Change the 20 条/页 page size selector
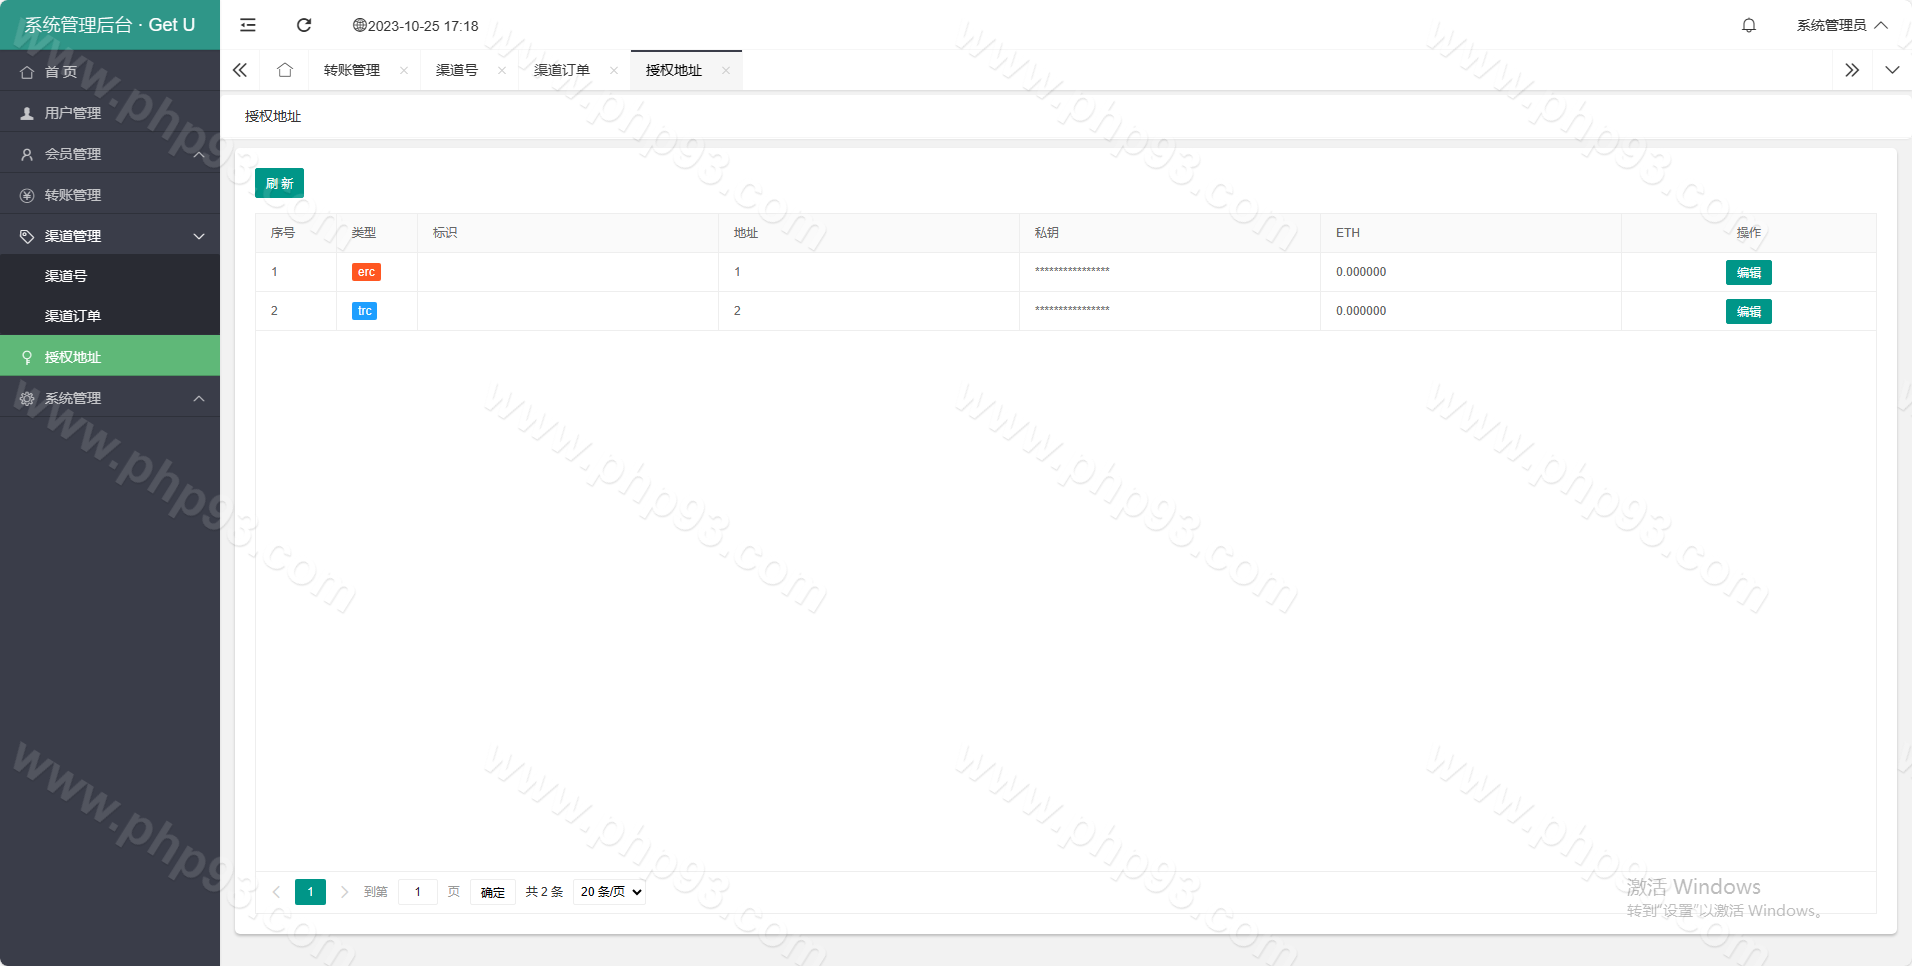 coord(610,892)
